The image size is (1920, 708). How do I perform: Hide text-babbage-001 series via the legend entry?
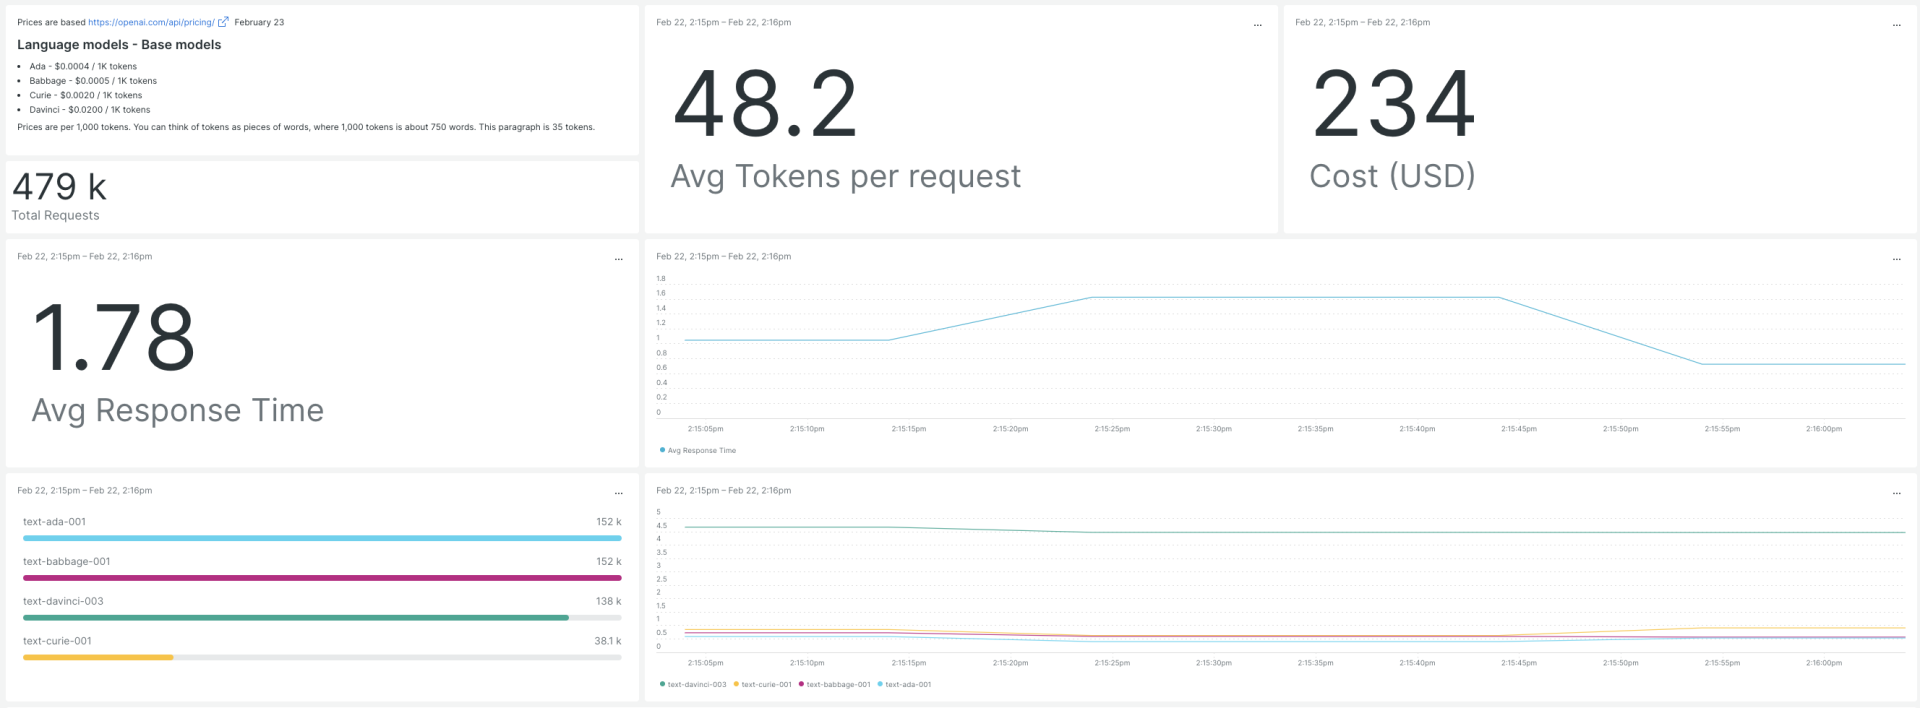coord(838,685)
